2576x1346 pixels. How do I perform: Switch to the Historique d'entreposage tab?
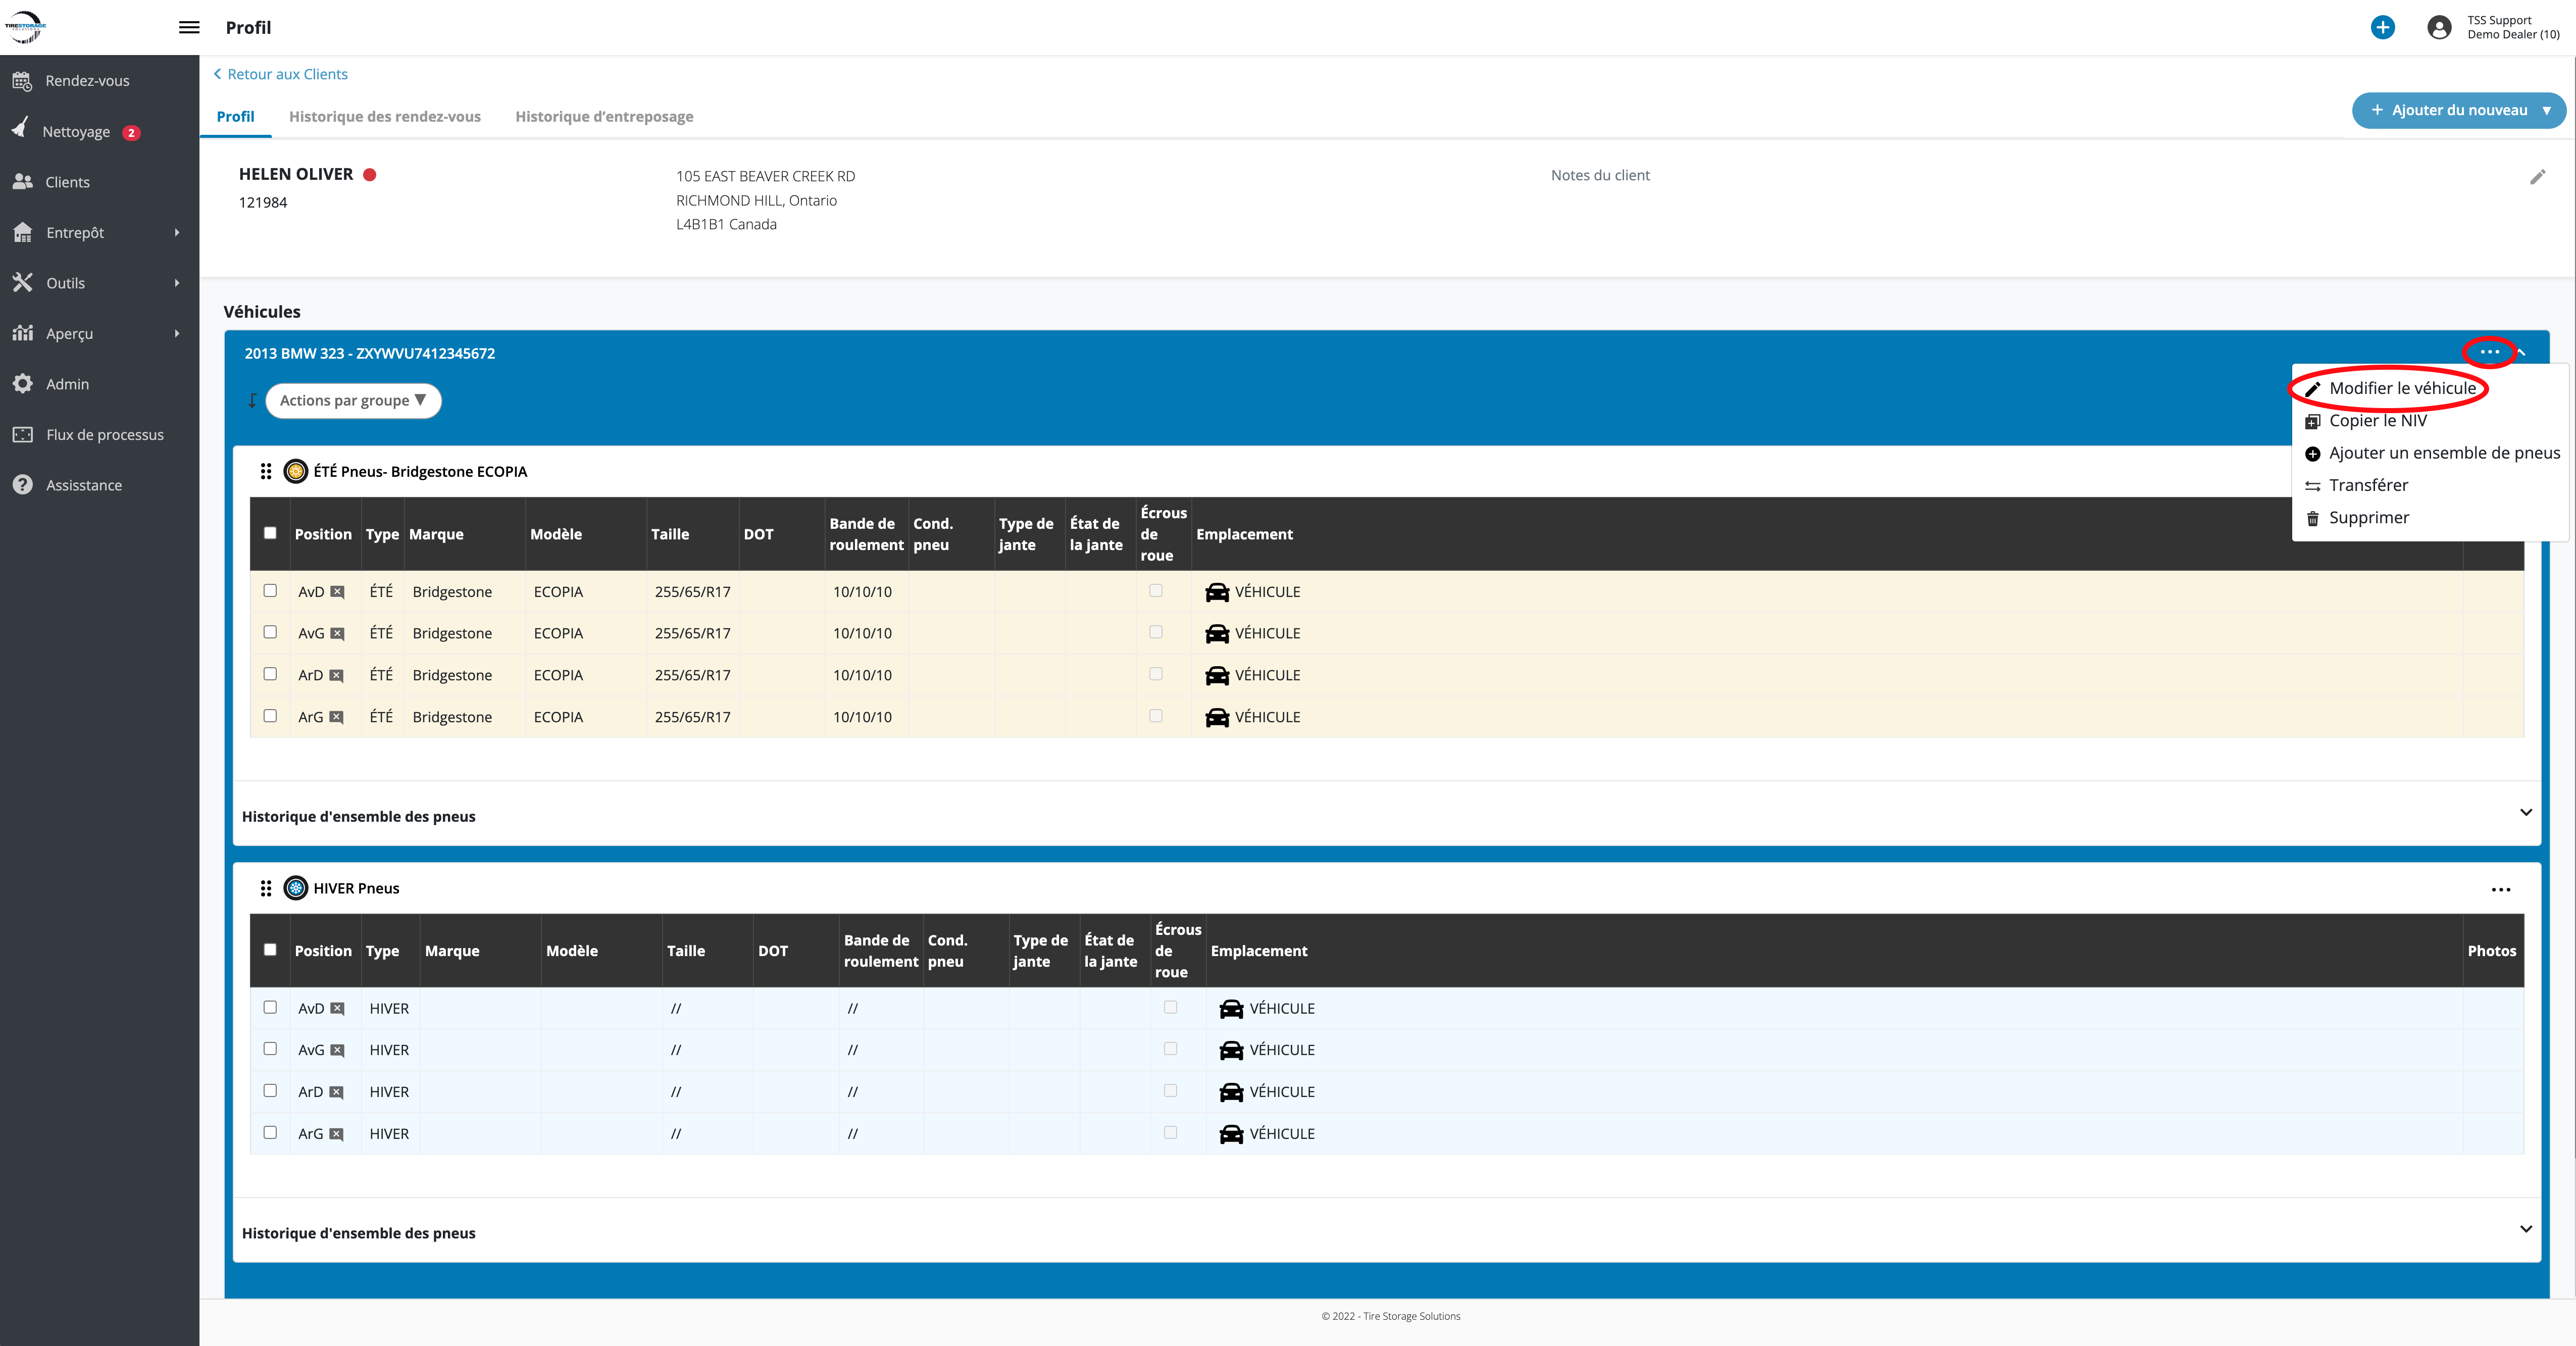(604, 116)
